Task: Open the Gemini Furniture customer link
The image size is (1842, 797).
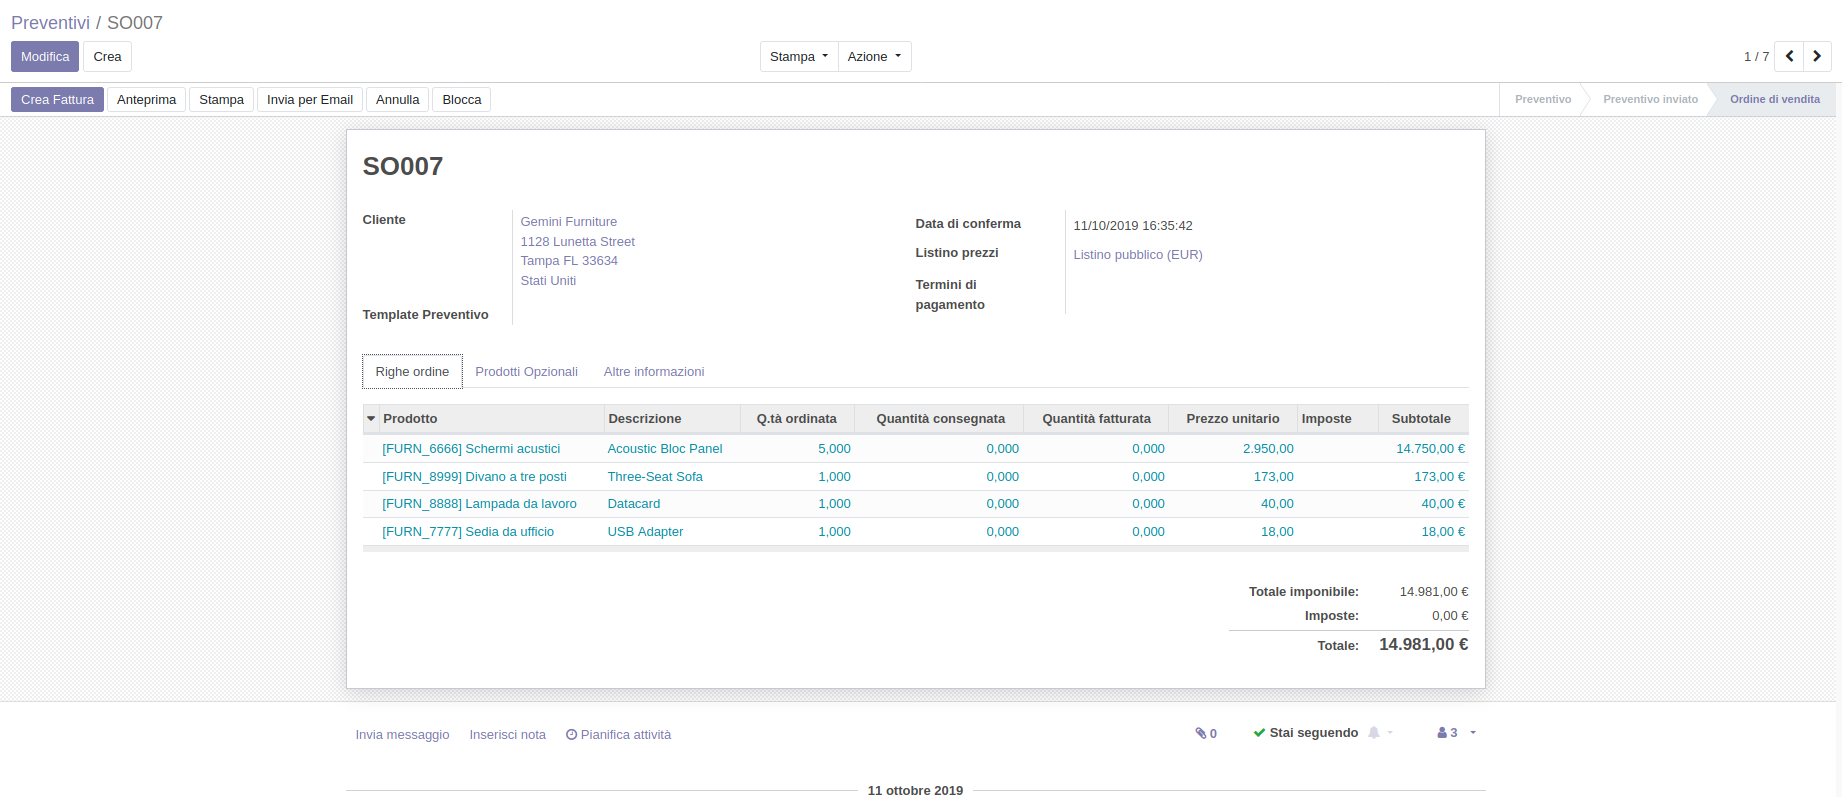Action: pyautogui.click(x=568, y=222)
